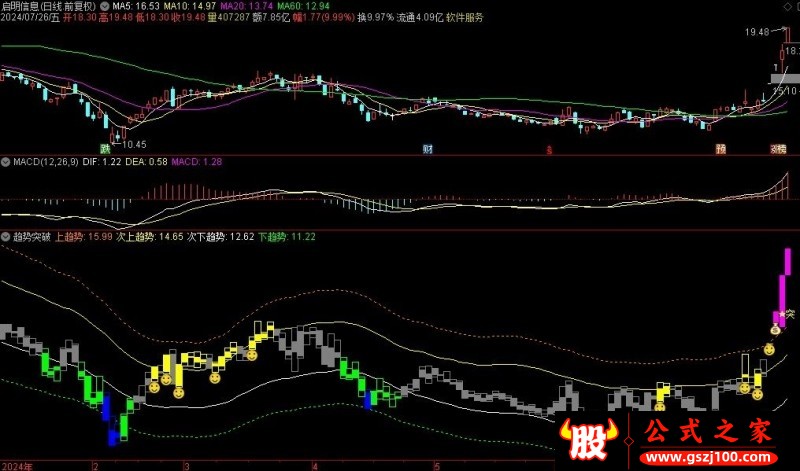The height and width of the screenshot is (471, 800).
Task: Click the orange 预 event marker
Action: click(x=720, y=149)
